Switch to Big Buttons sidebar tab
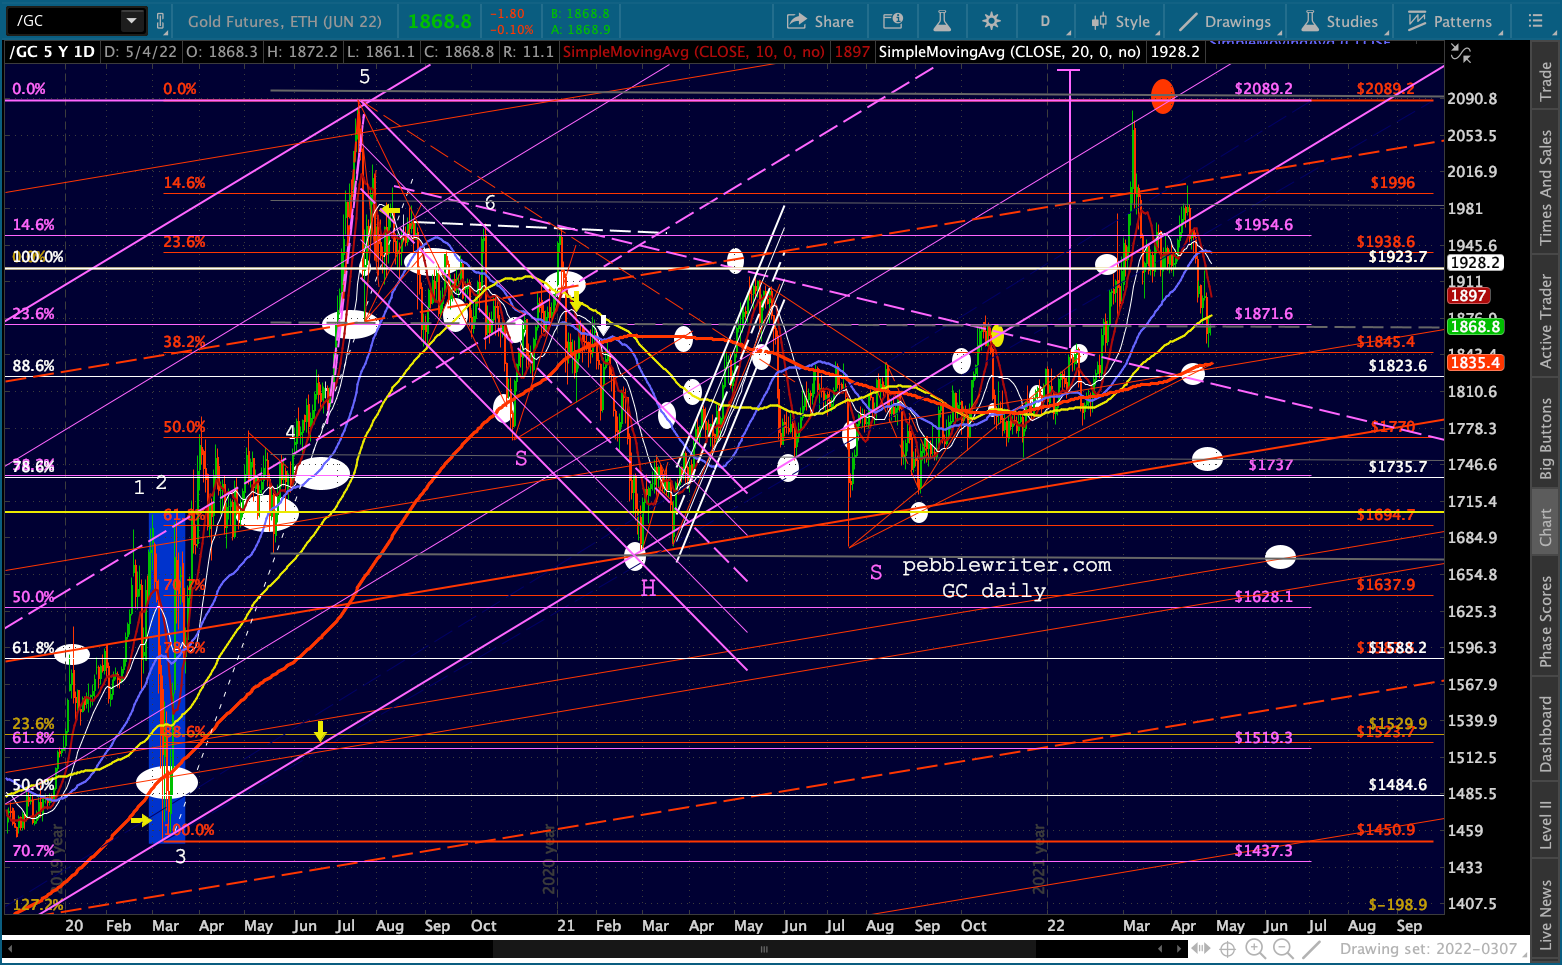Viewport: 1562px width, 965px height. [1546, 437]
